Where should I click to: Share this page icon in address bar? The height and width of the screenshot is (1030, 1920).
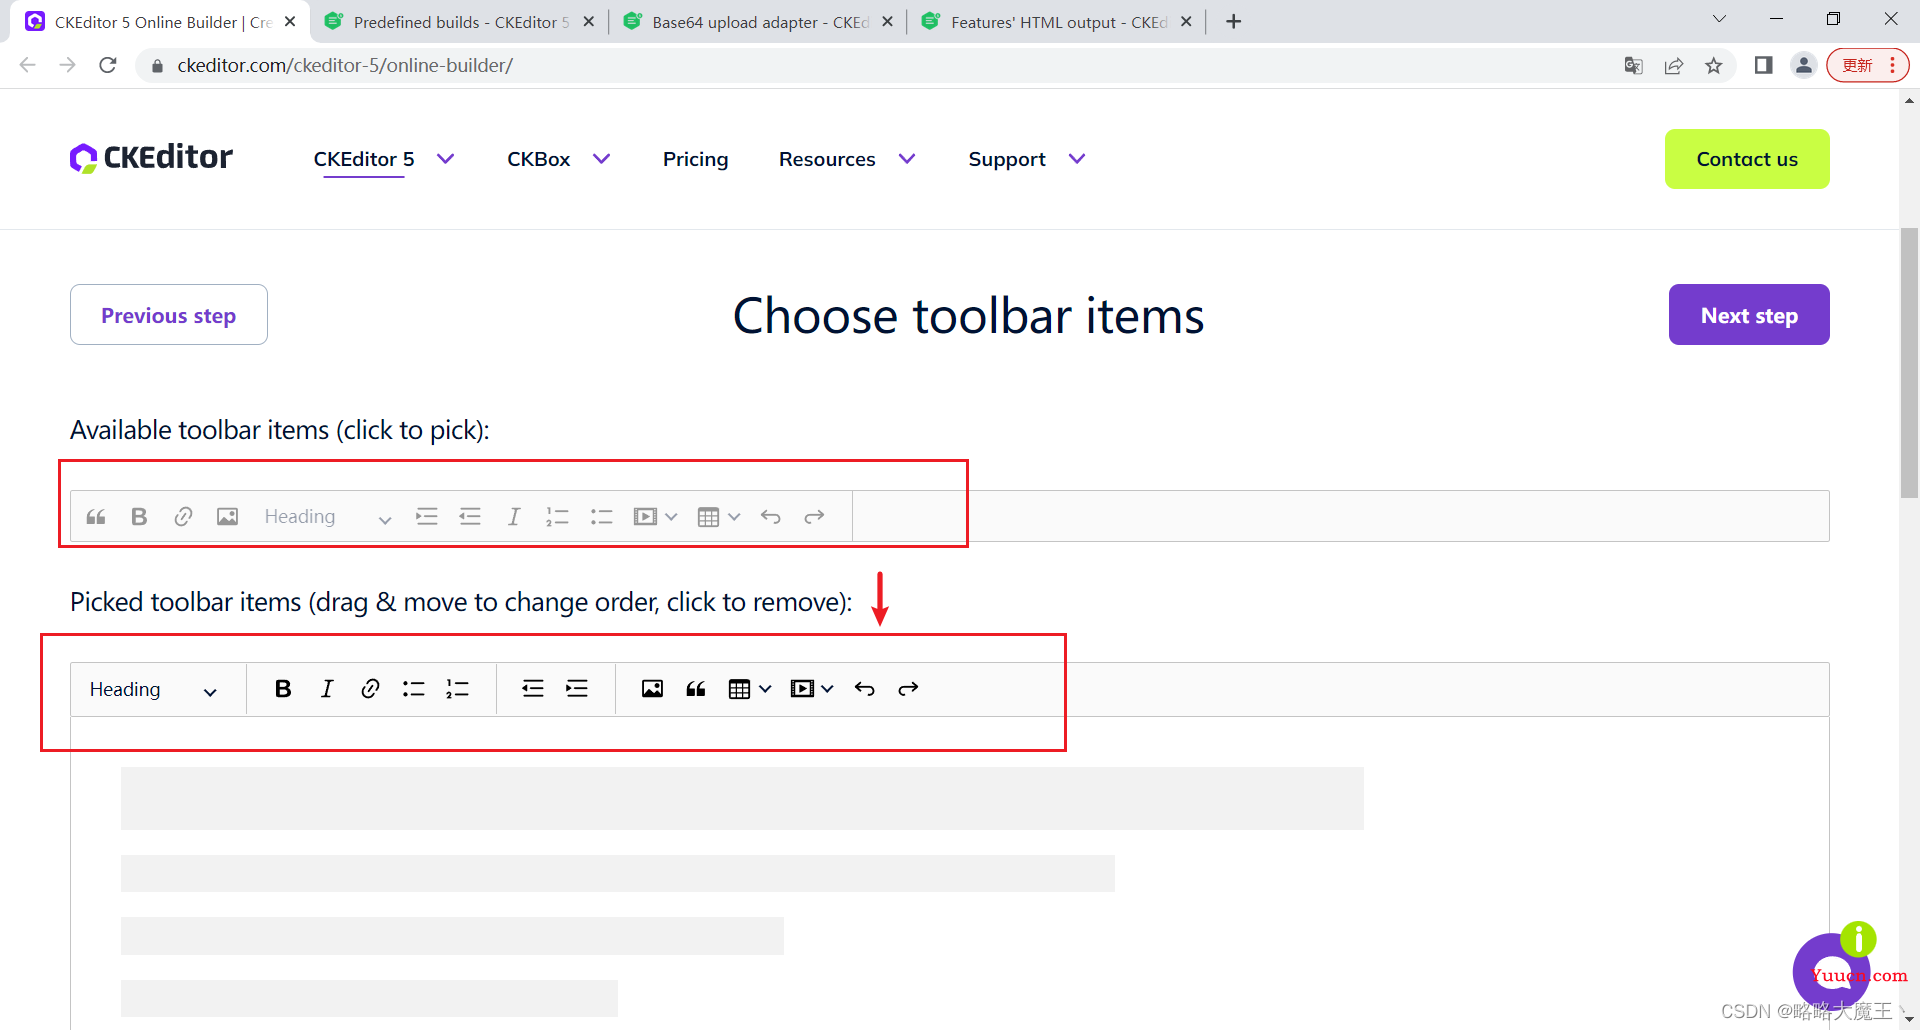(x=1674, y=65)
